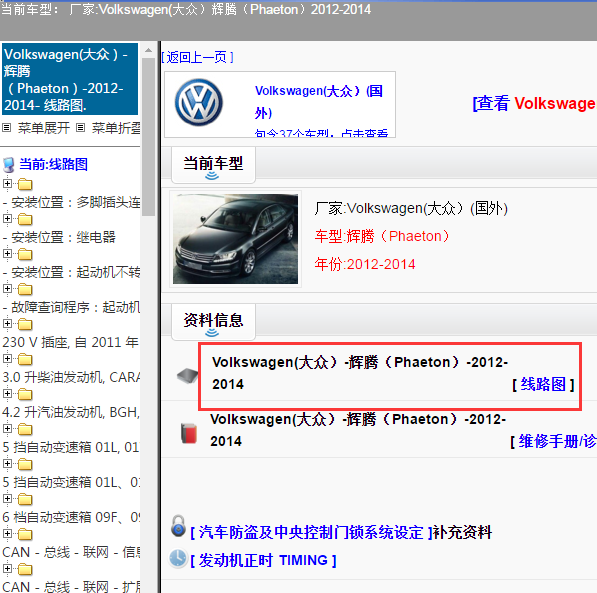
Task: Click the first Volkswagen 辉腾 2012-2014 title
Action: (360, 373)
